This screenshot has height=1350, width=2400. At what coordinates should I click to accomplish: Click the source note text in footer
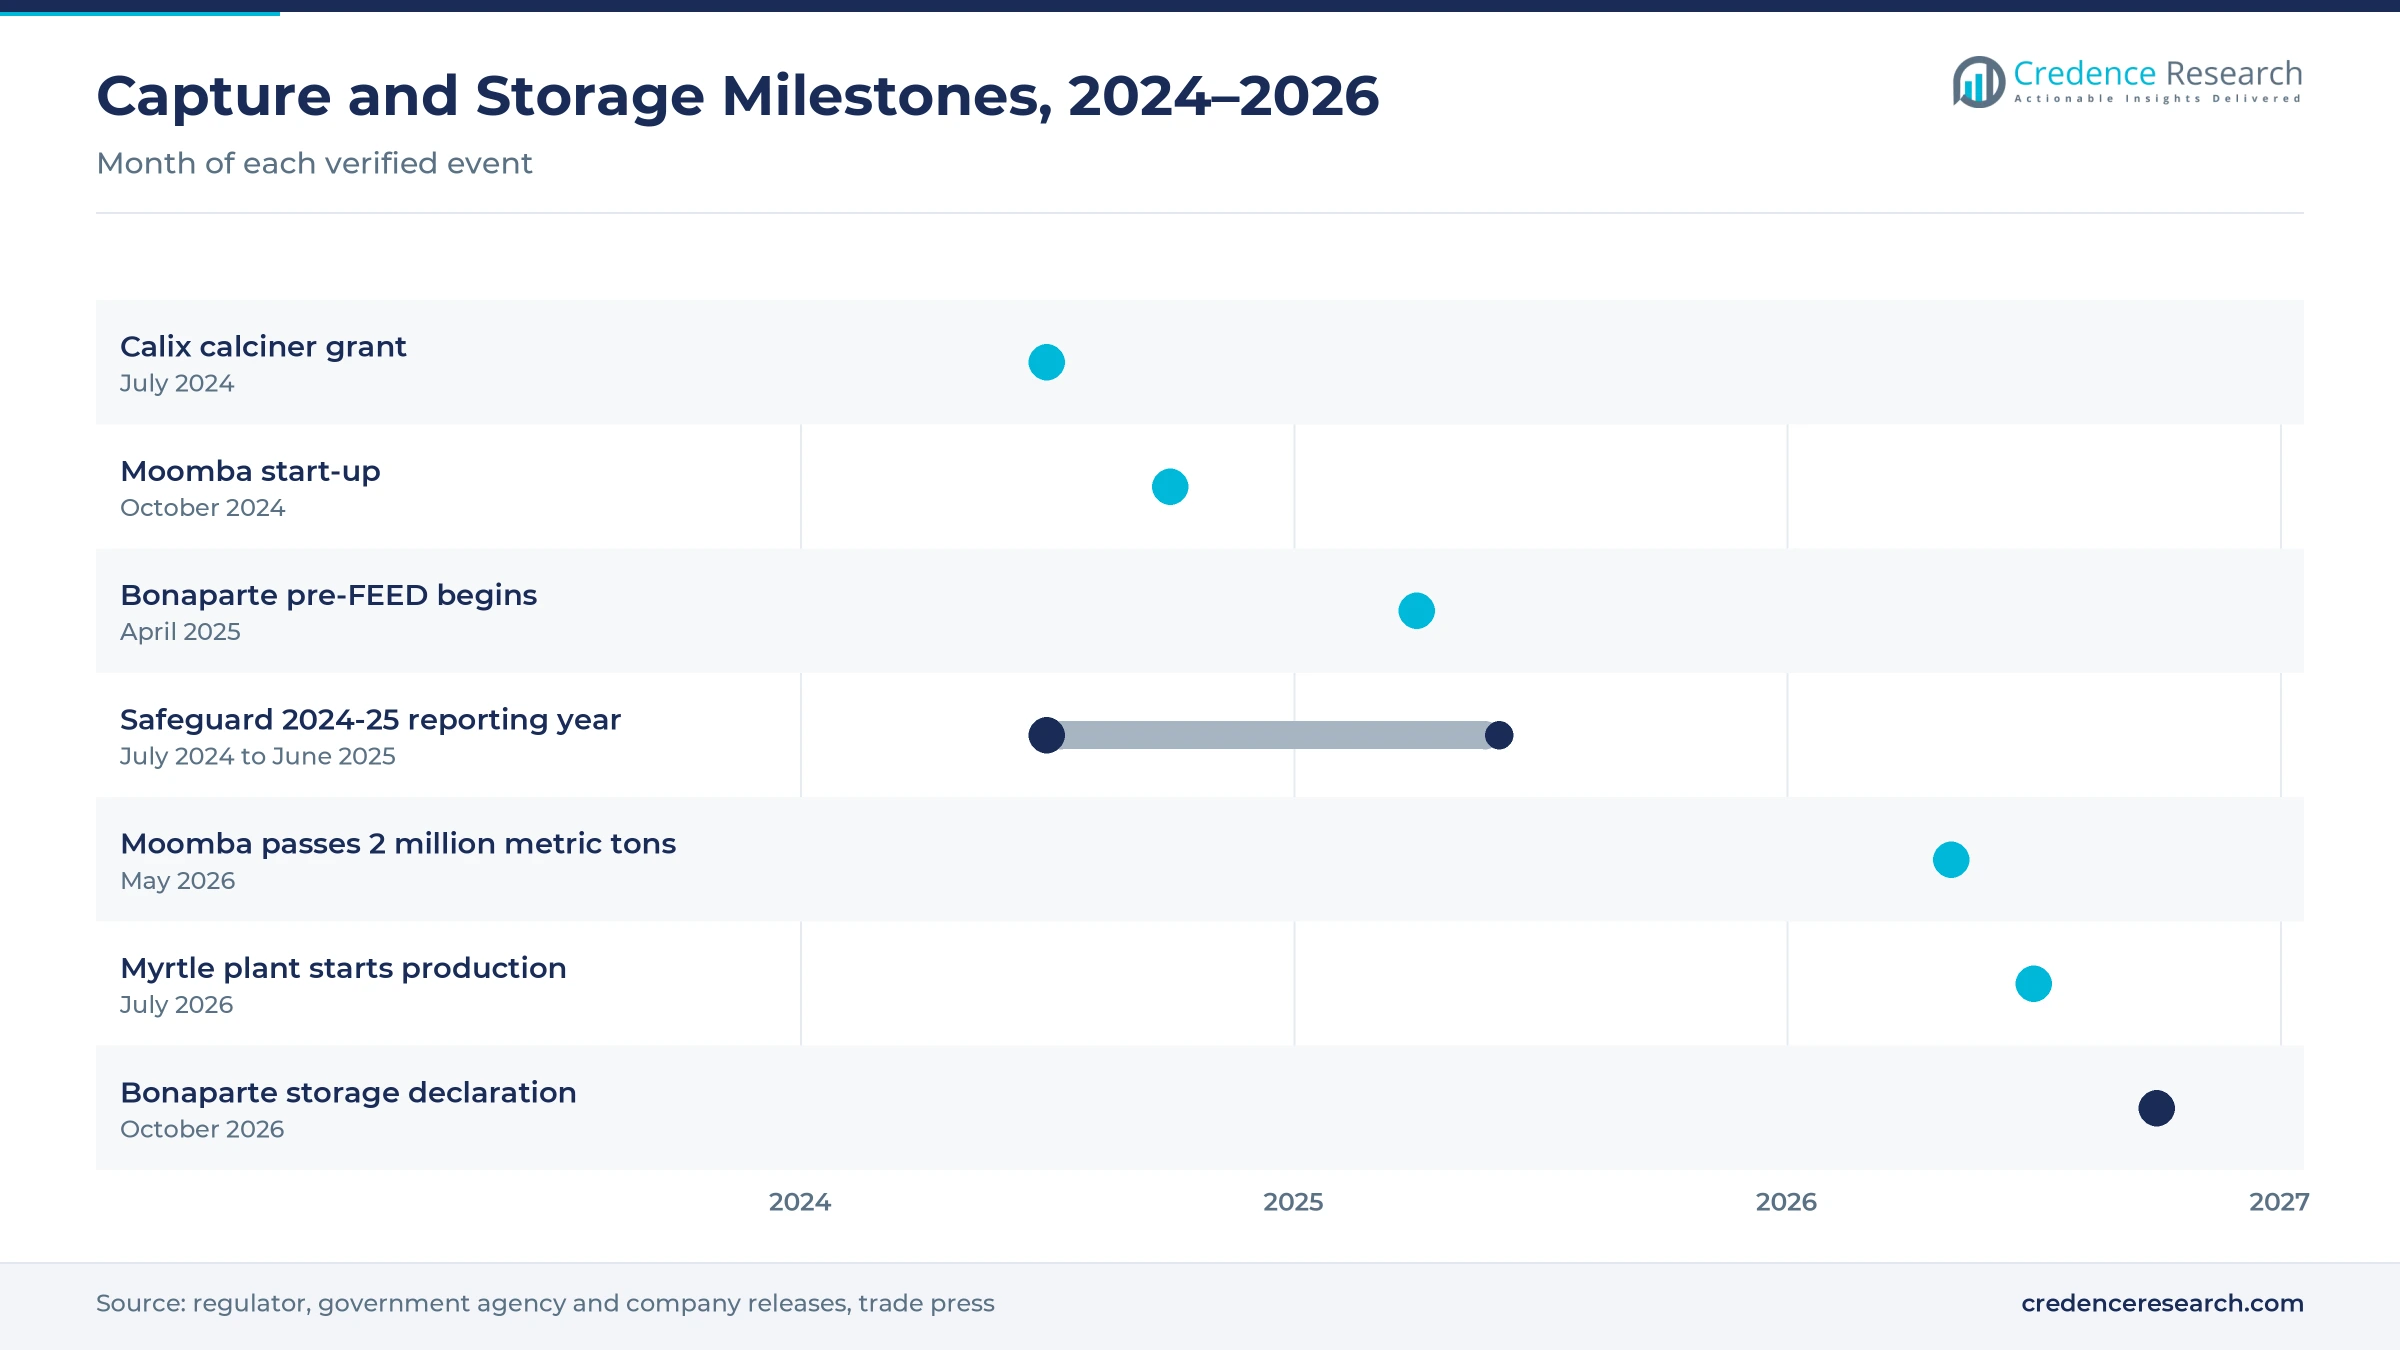click(x=545, y=1303)
